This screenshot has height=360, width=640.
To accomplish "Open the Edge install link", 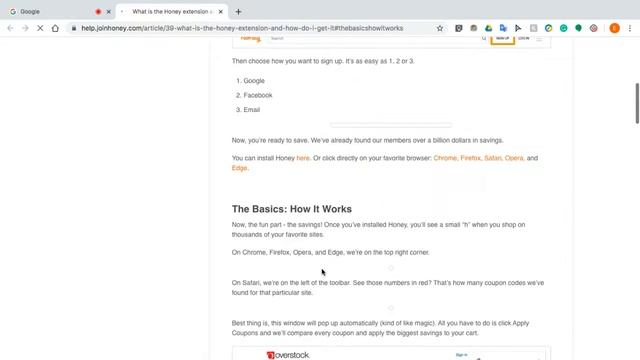I will pyautogui.click(x=240, y=168).
